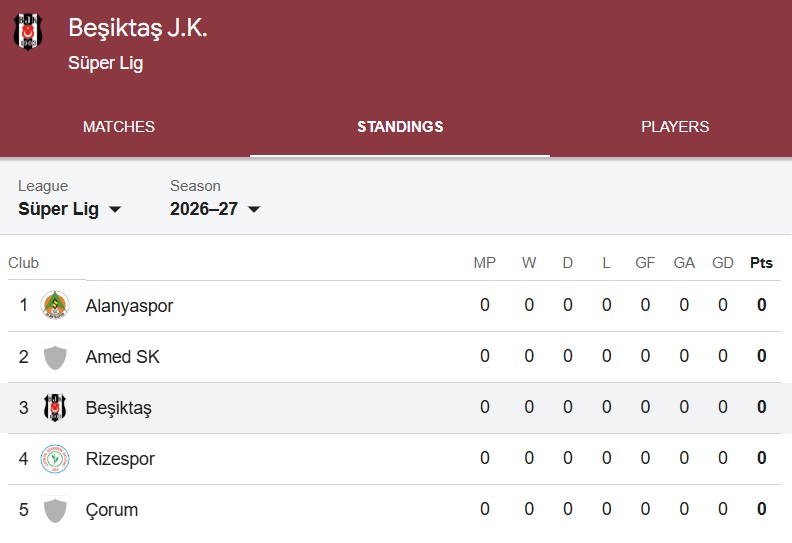
Task: Click the Beşiktaş team name in table
Action: click(119, 408)
